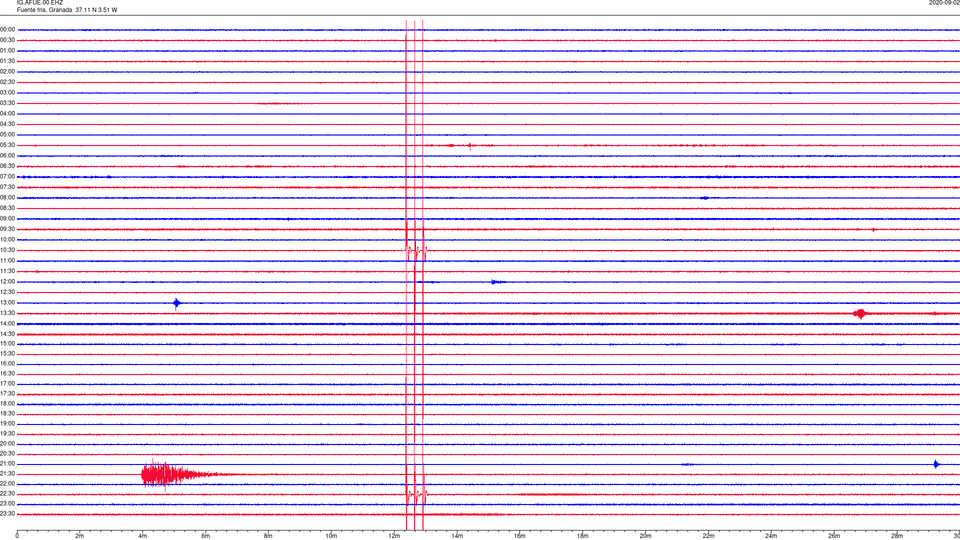
Task: Select the 07:00 trace time label
Action: pos(8,176)
